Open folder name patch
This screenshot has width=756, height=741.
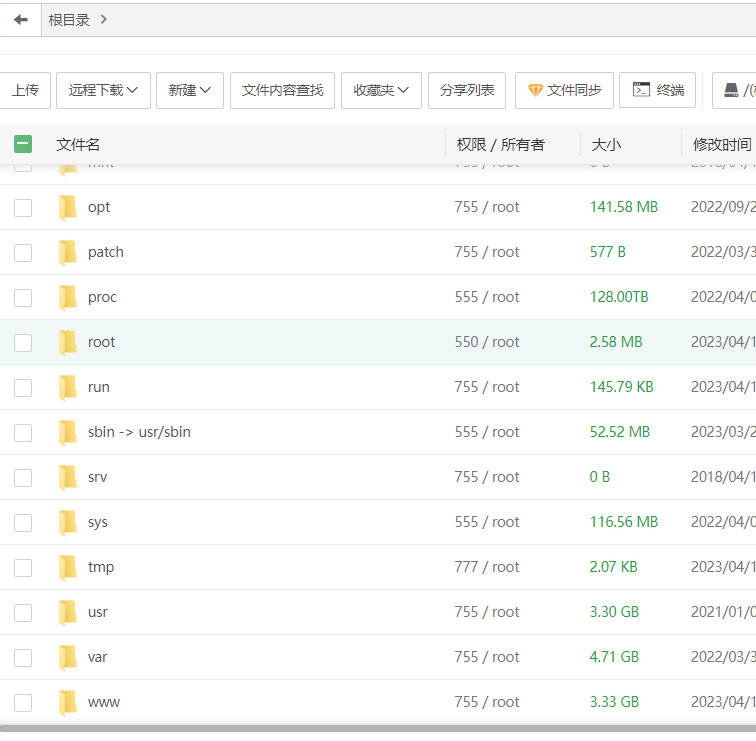click(x=106, y=252)
